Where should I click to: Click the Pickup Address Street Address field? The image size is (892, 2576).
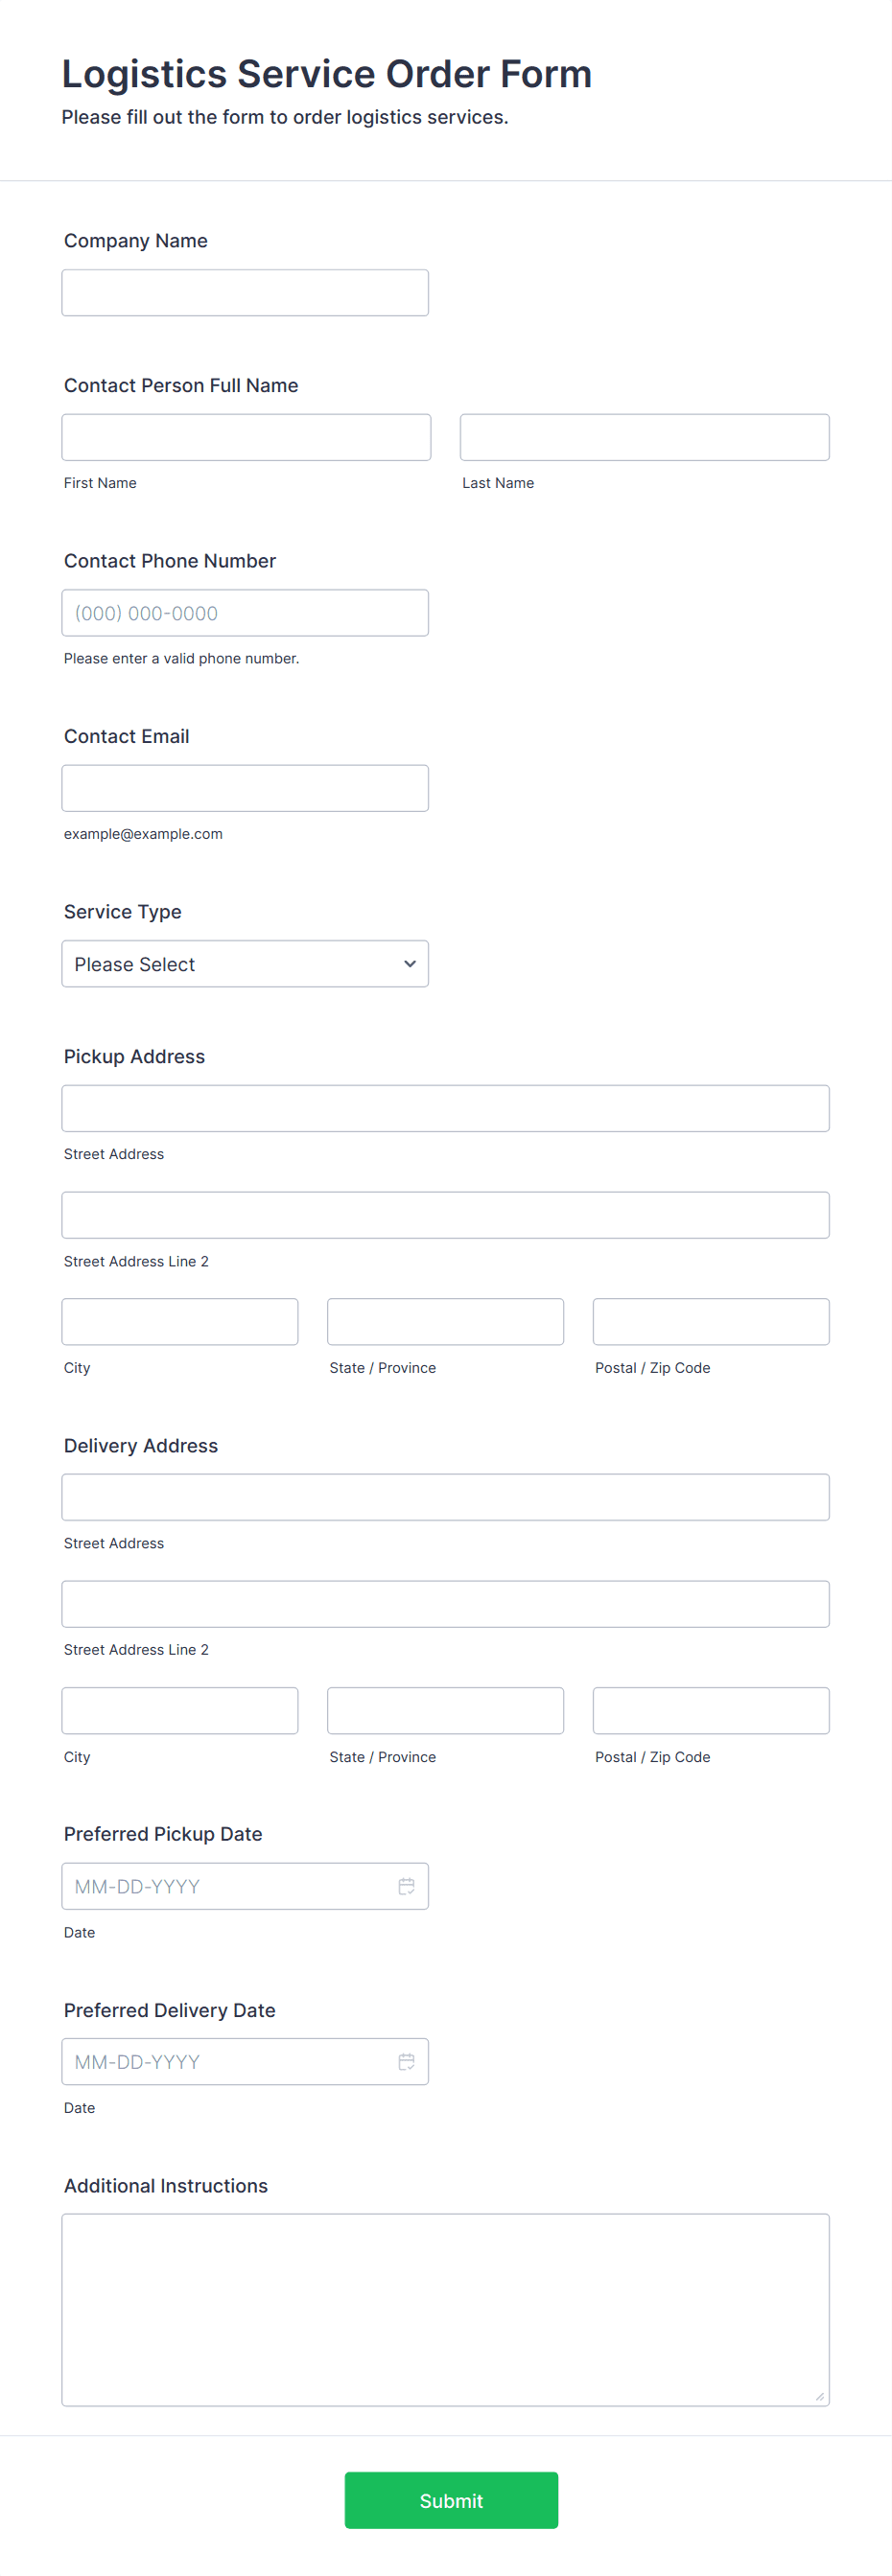445,1108
